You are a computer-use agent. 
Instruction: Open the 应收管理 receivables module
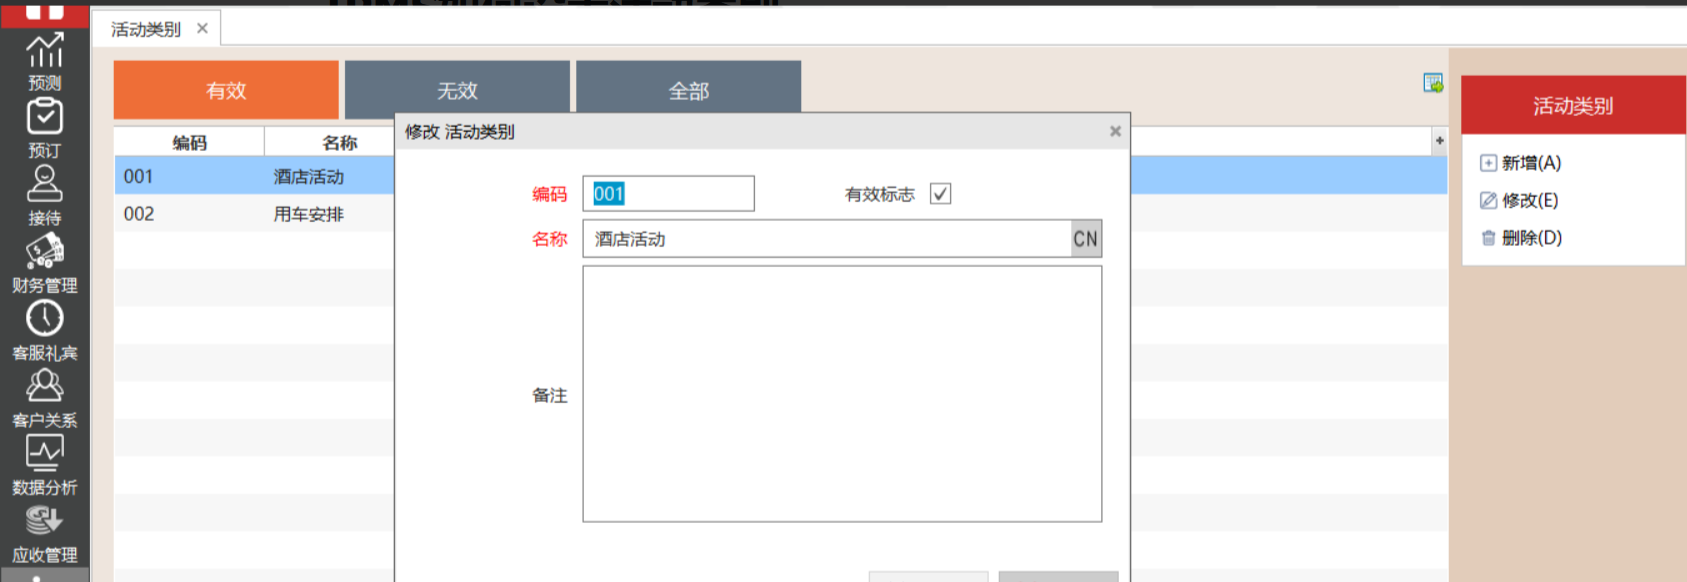click(x=44, y=532)
